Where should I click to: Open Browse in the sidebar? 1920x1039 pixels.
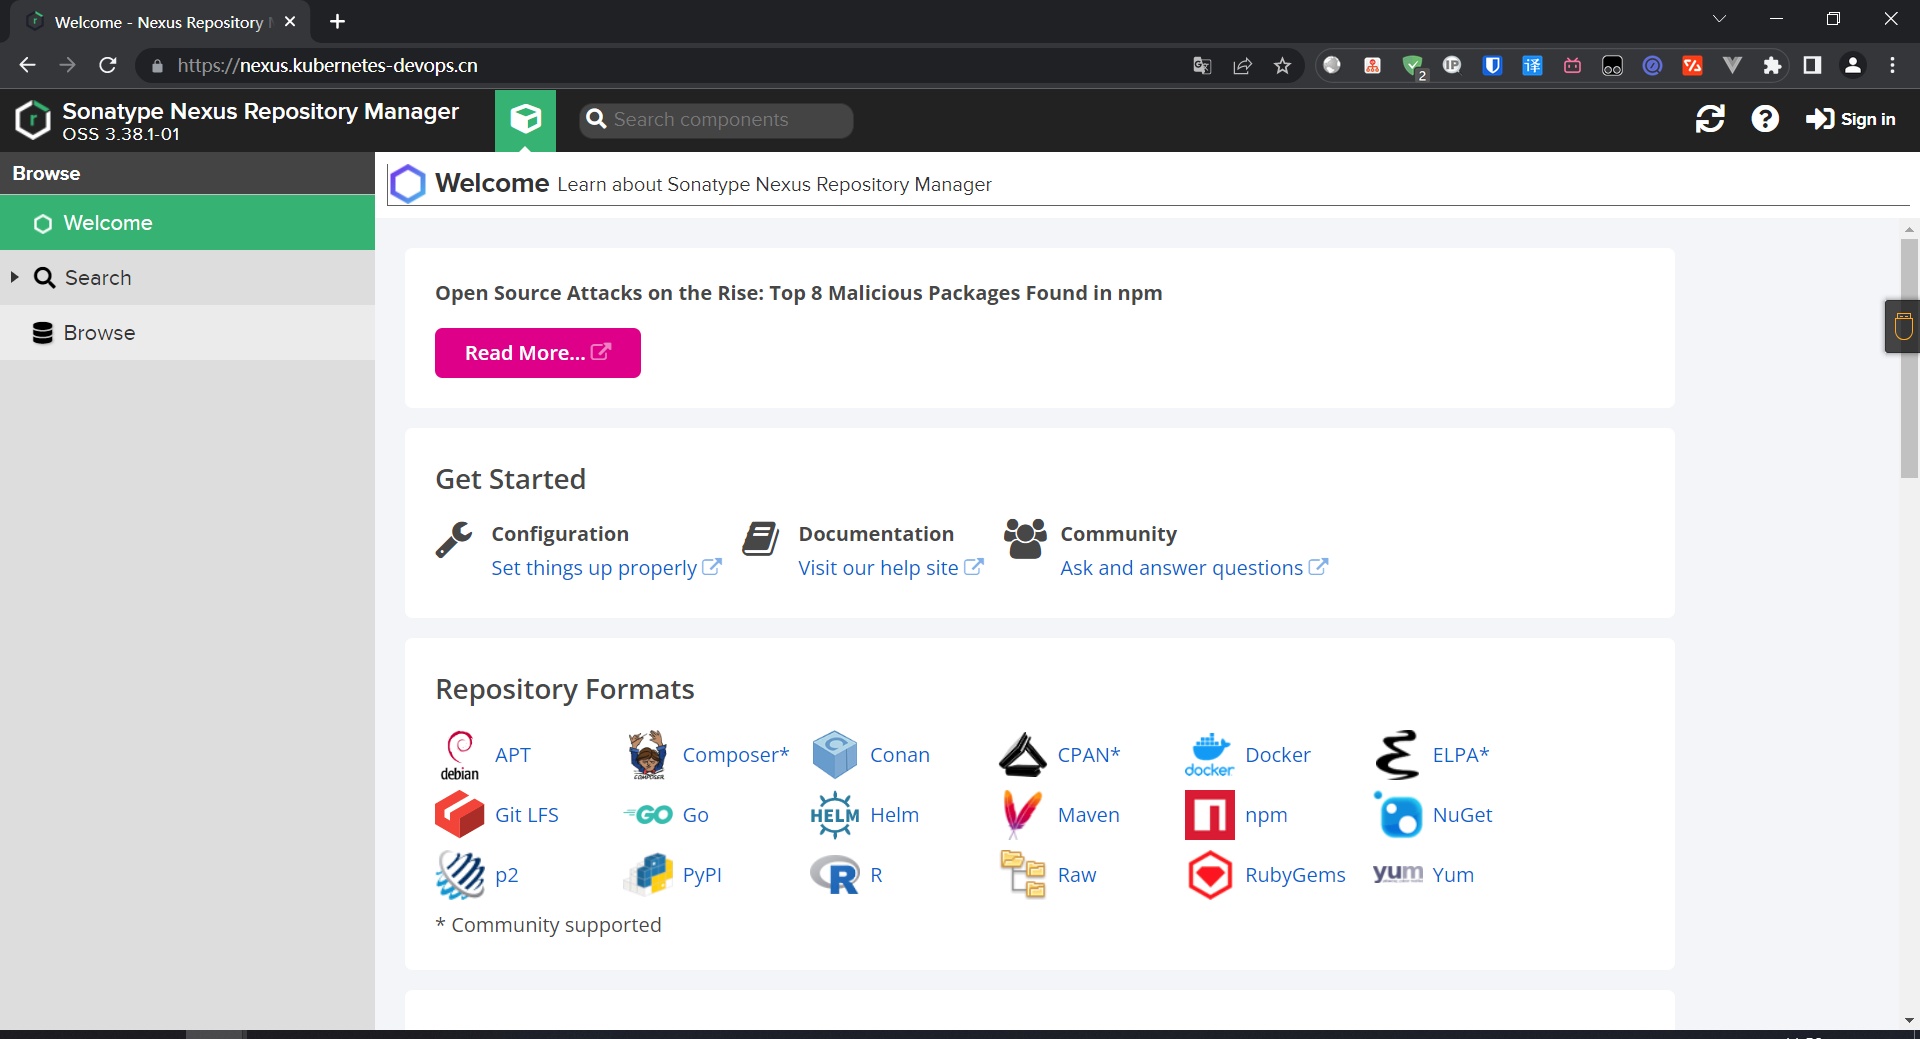(187, 333)
